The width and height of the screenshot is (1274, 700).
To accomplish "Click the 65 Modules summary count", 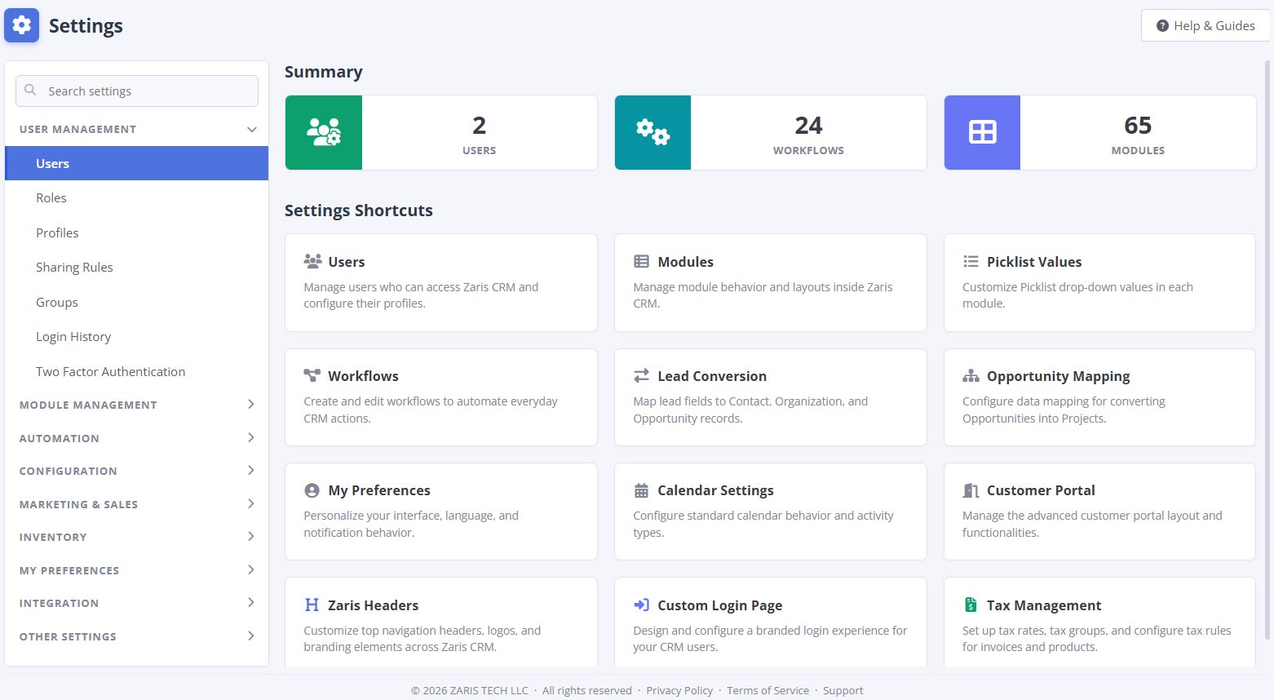I will pos(1138,125).
